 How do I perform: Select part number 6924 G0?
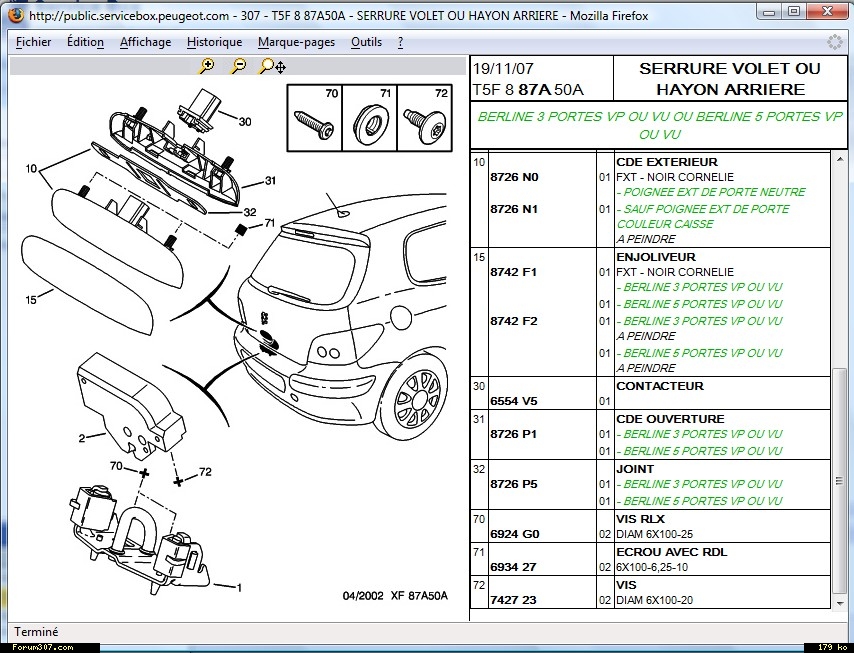515,534
